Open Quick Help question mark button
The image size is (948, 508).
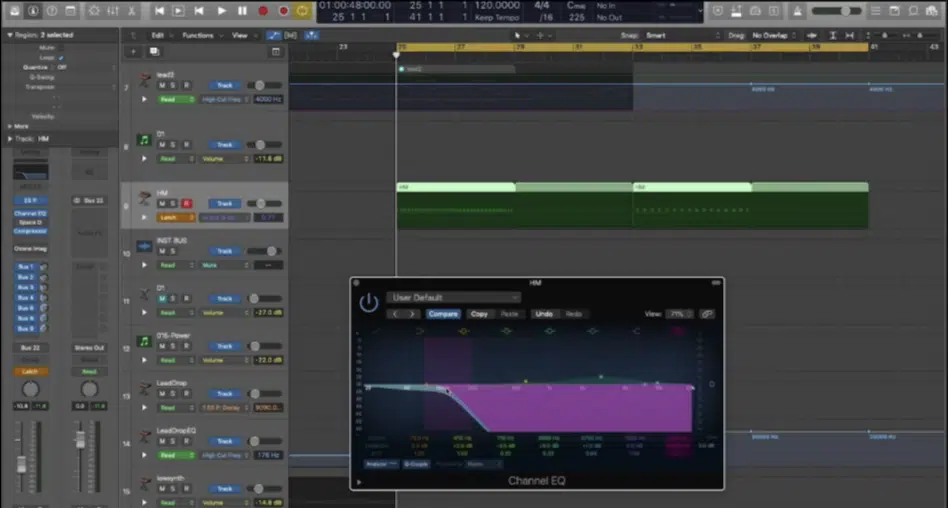coord(52,11)
